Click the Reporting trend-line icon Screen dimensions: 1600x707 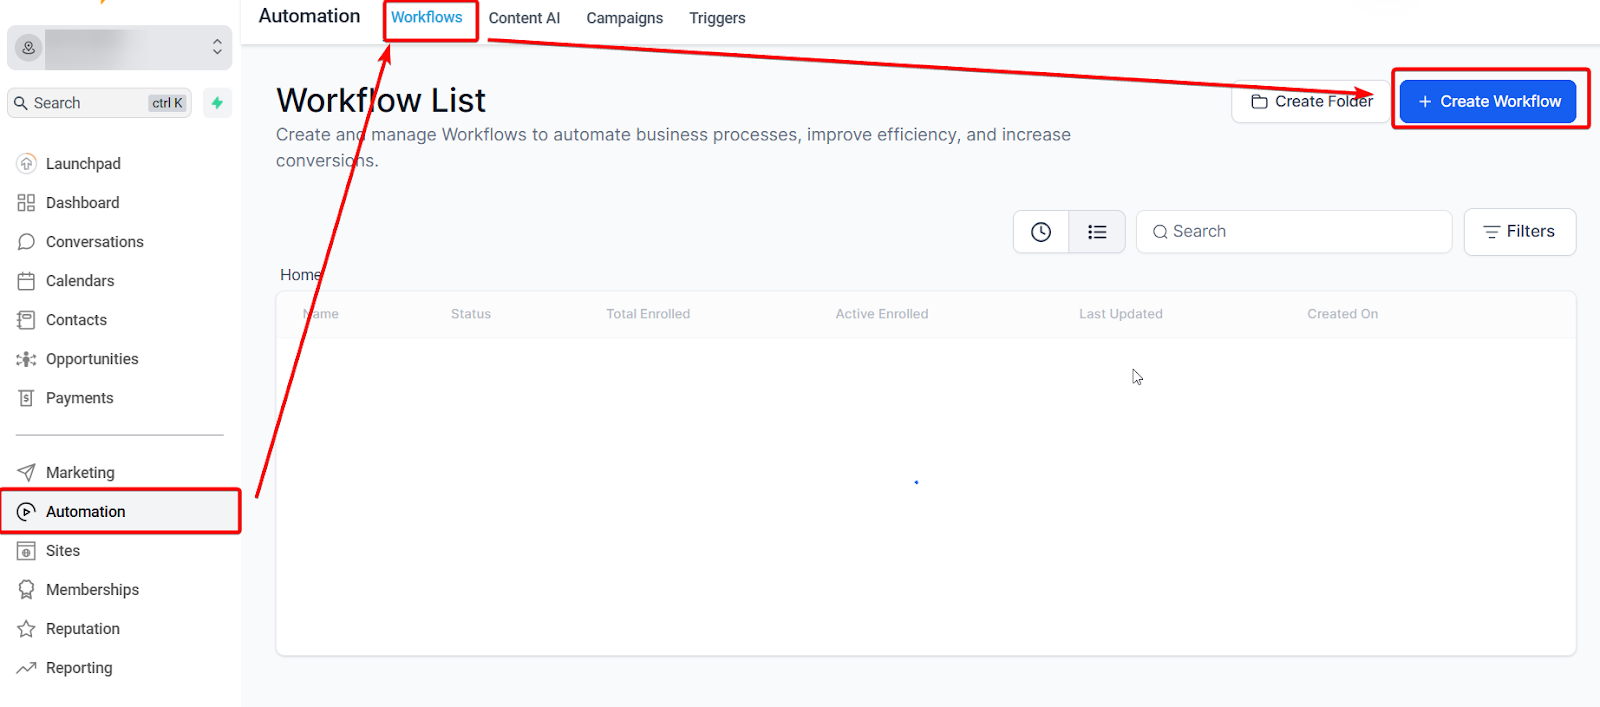coord(26,668)
